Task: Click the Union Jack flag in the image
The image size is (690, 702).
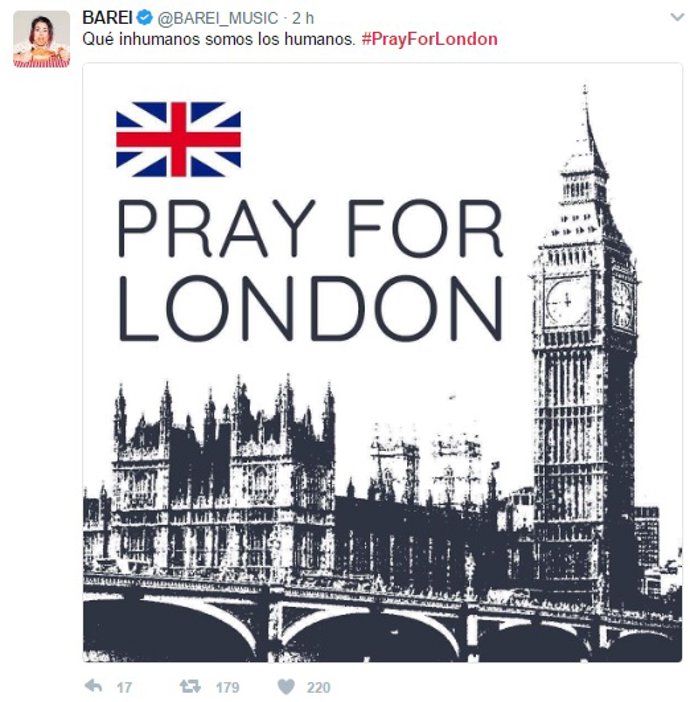Action: click(x=178, y=139)
